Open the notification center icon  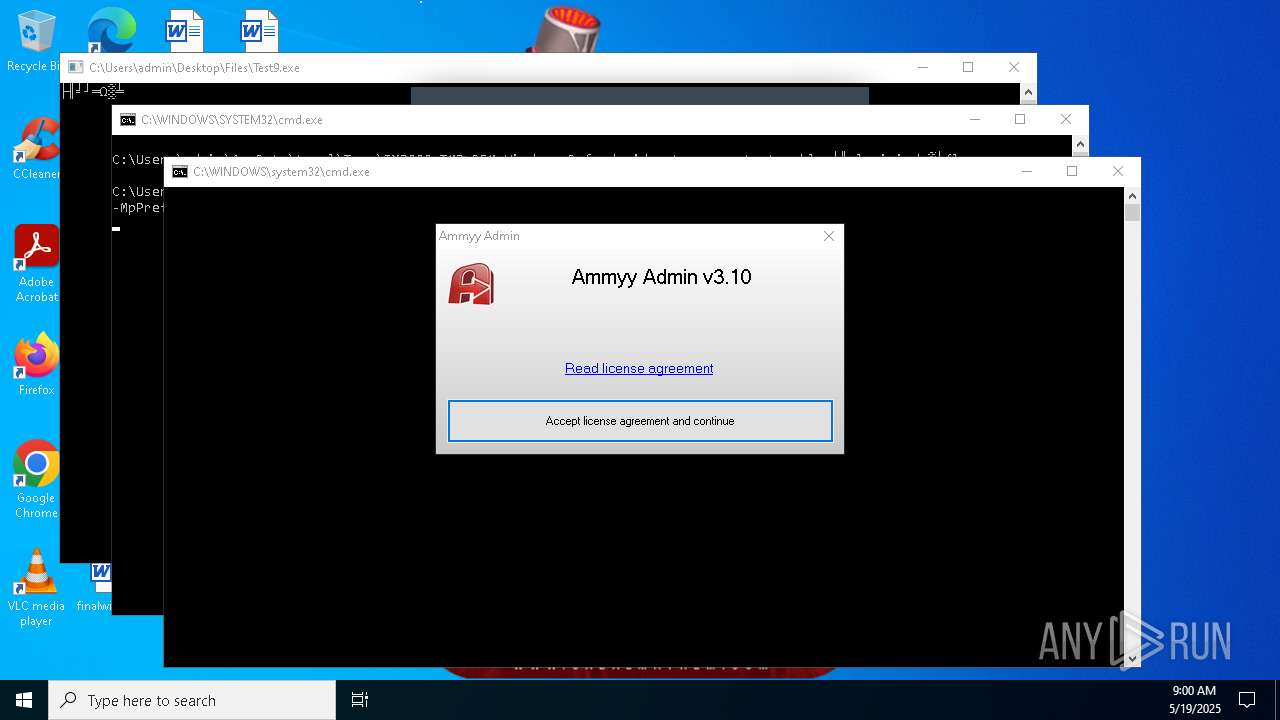pos(1247,700)
